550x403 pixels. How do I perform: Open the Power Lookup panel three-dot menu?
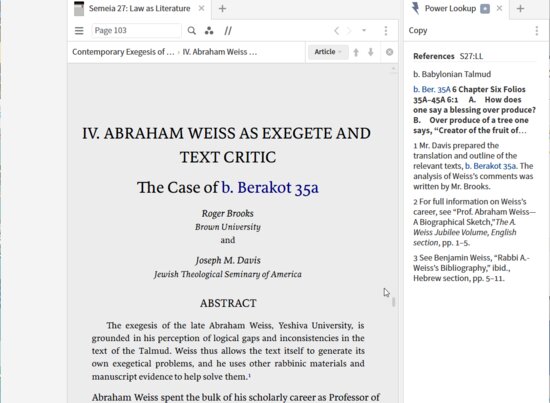[x=537, y=31]
